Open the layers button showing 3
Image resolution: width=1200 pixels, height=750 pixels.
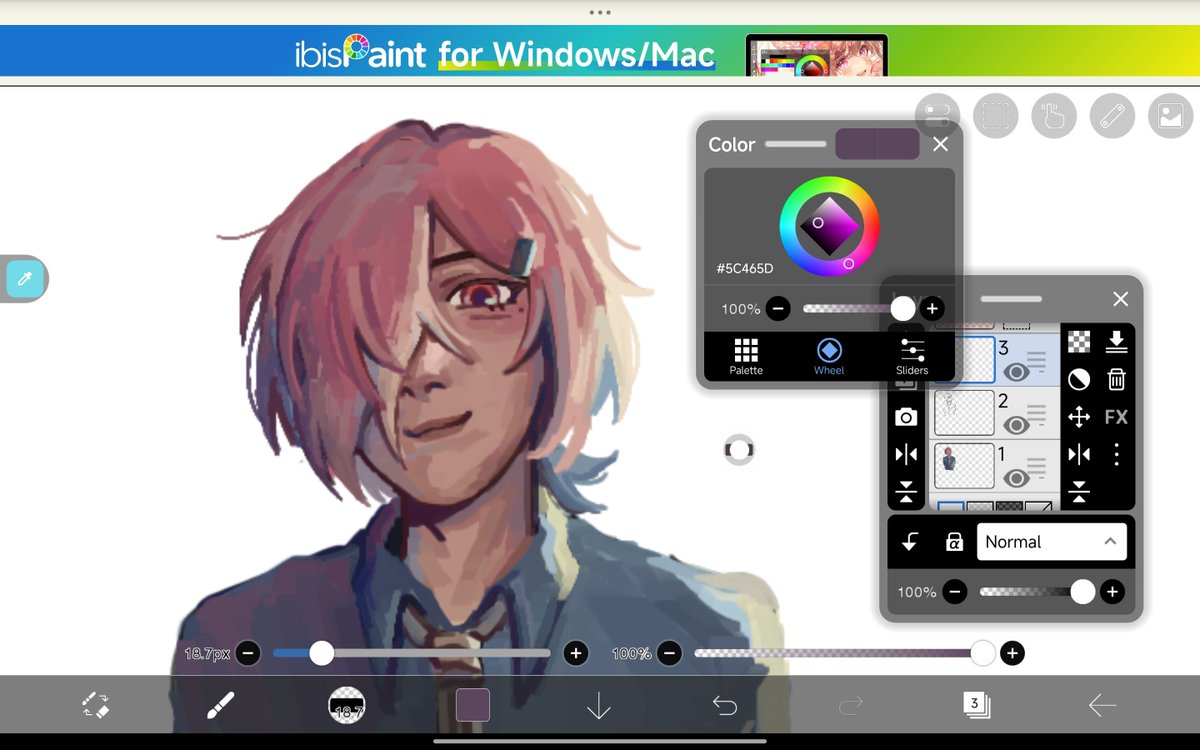(977, 705)
